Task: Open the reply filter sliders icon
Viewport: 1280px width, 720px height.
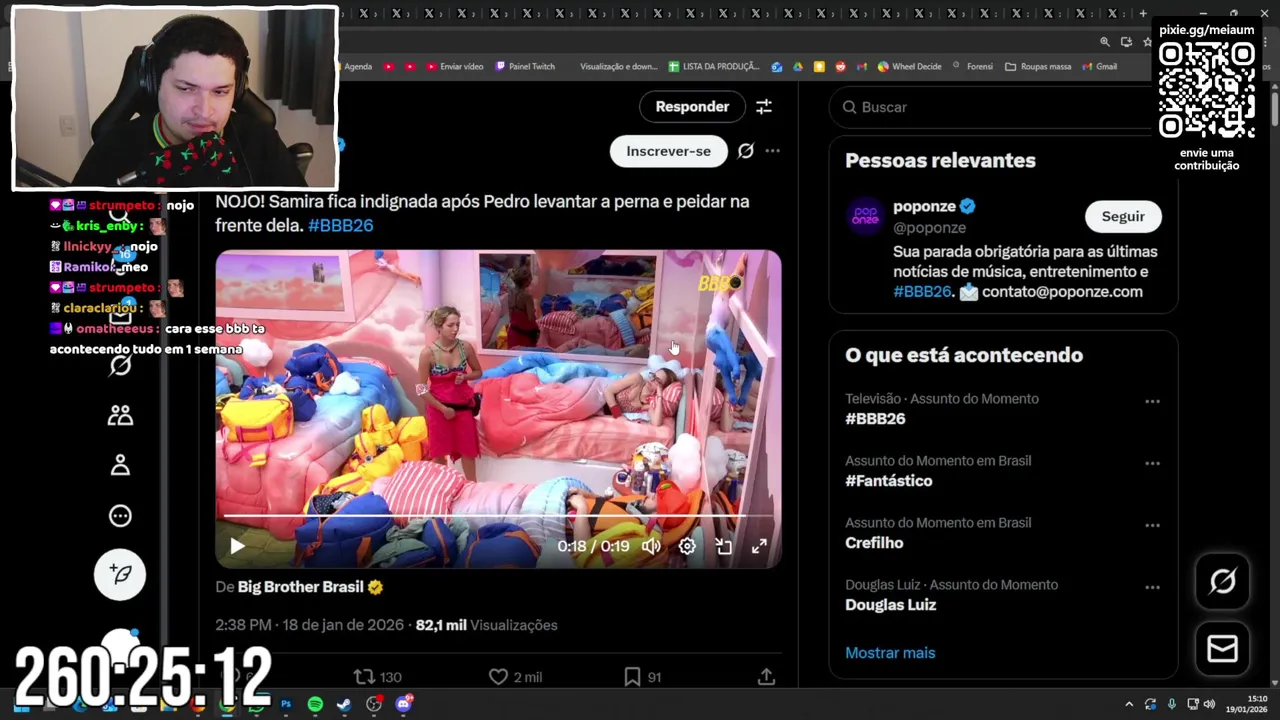Action: tap(764, 107)
